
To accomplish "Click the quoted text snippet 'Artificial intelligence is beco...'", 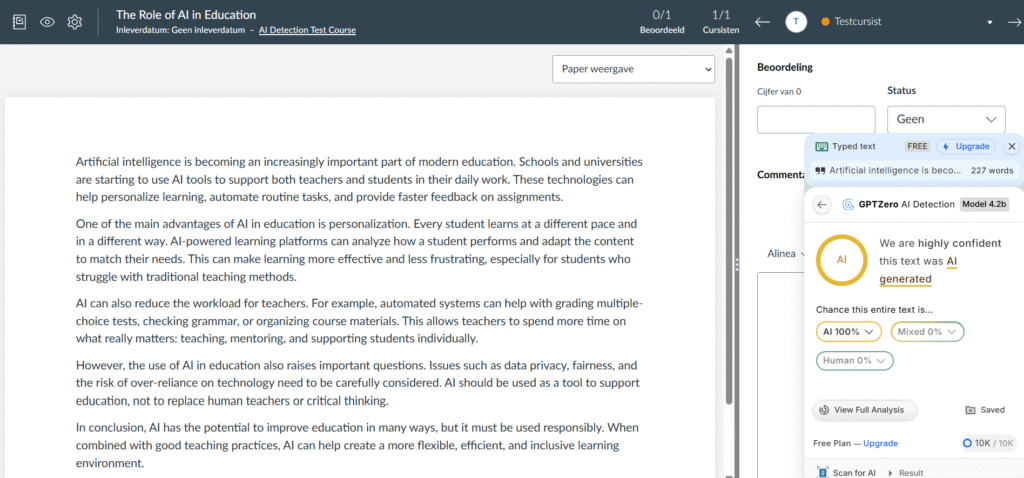I will click(895, 170).
